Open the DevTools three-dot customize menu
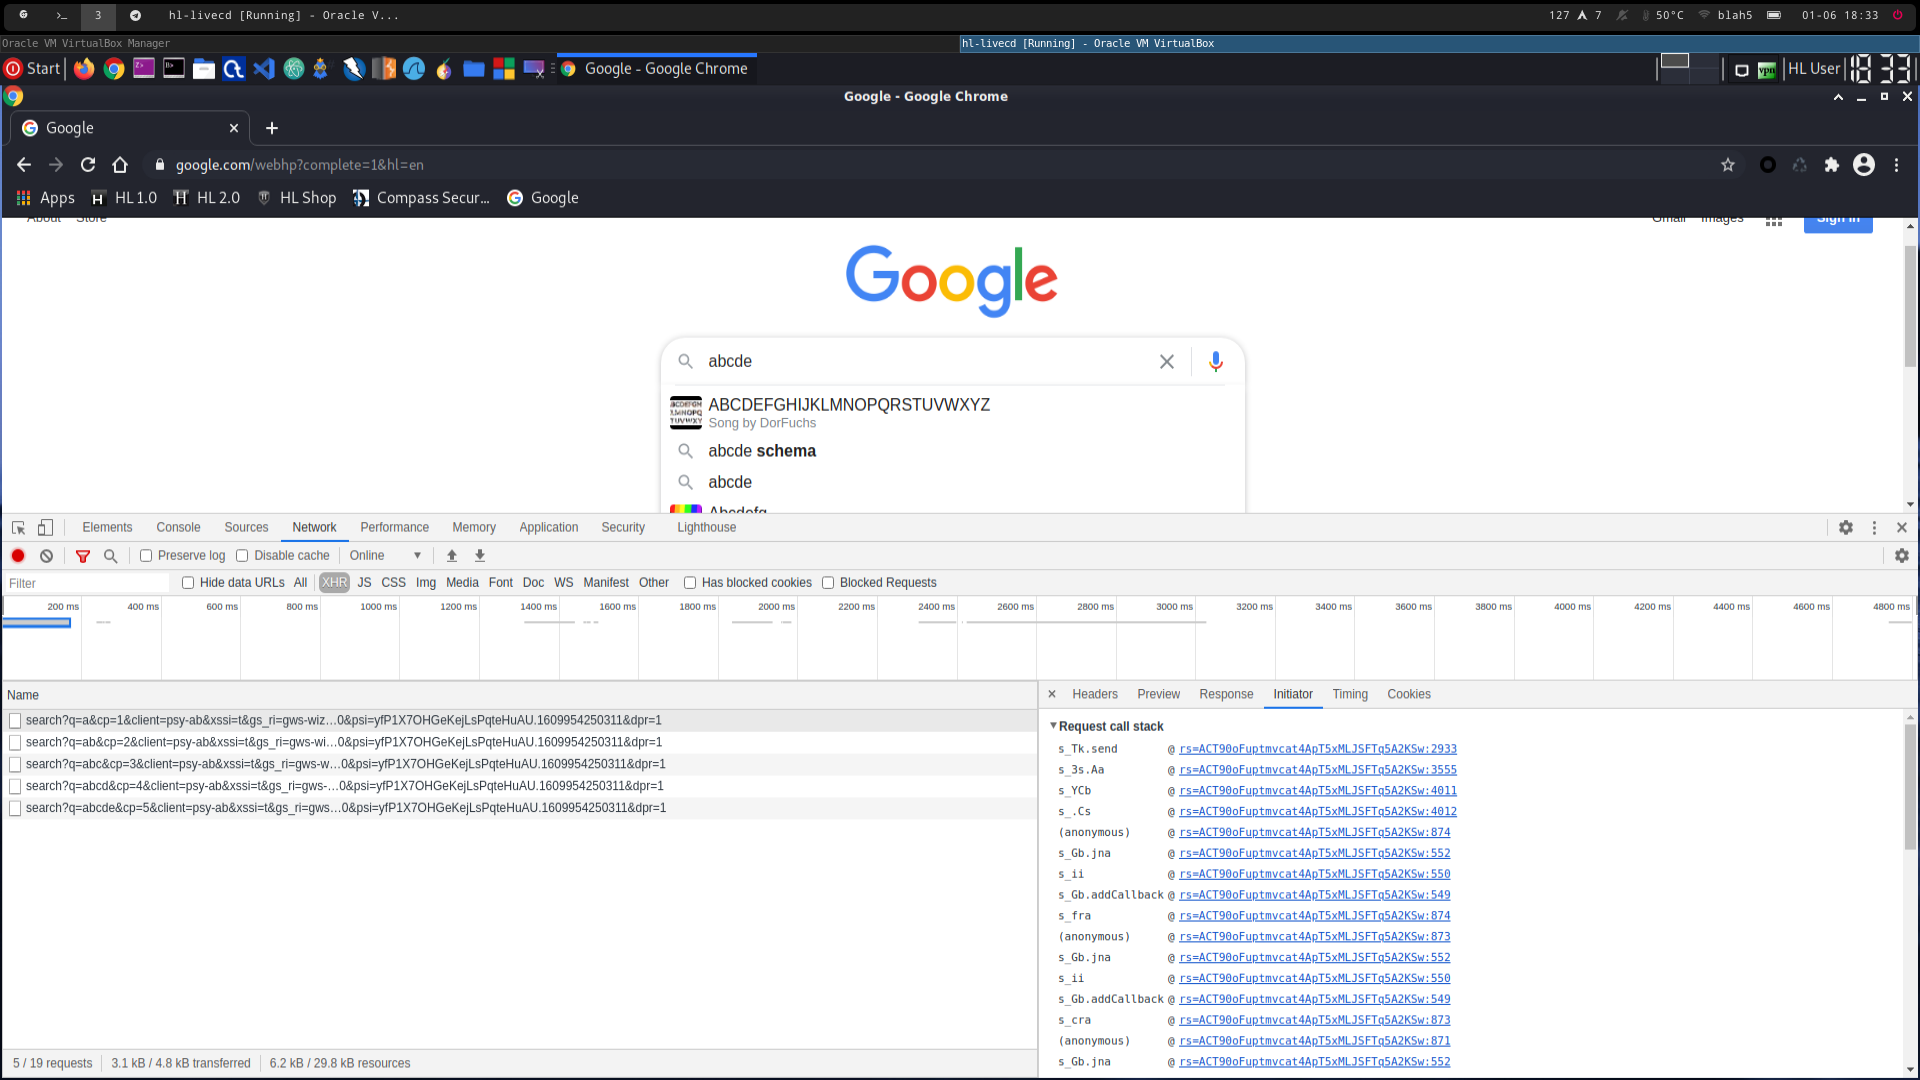The height and width of the screenshot is (1080, 1920). click(x=1874, y=528)
